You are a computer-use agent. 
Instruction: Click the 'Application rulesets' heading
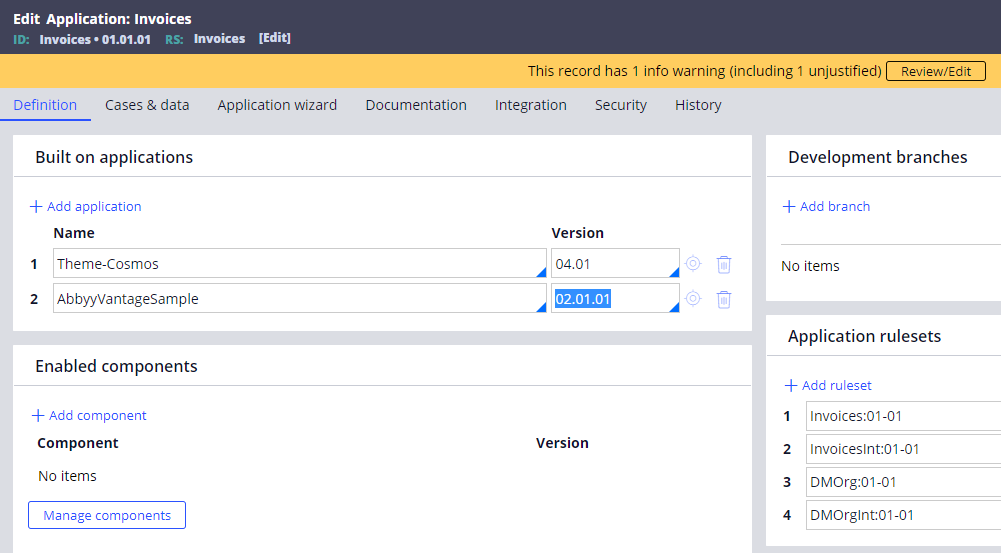click(864, 336)
